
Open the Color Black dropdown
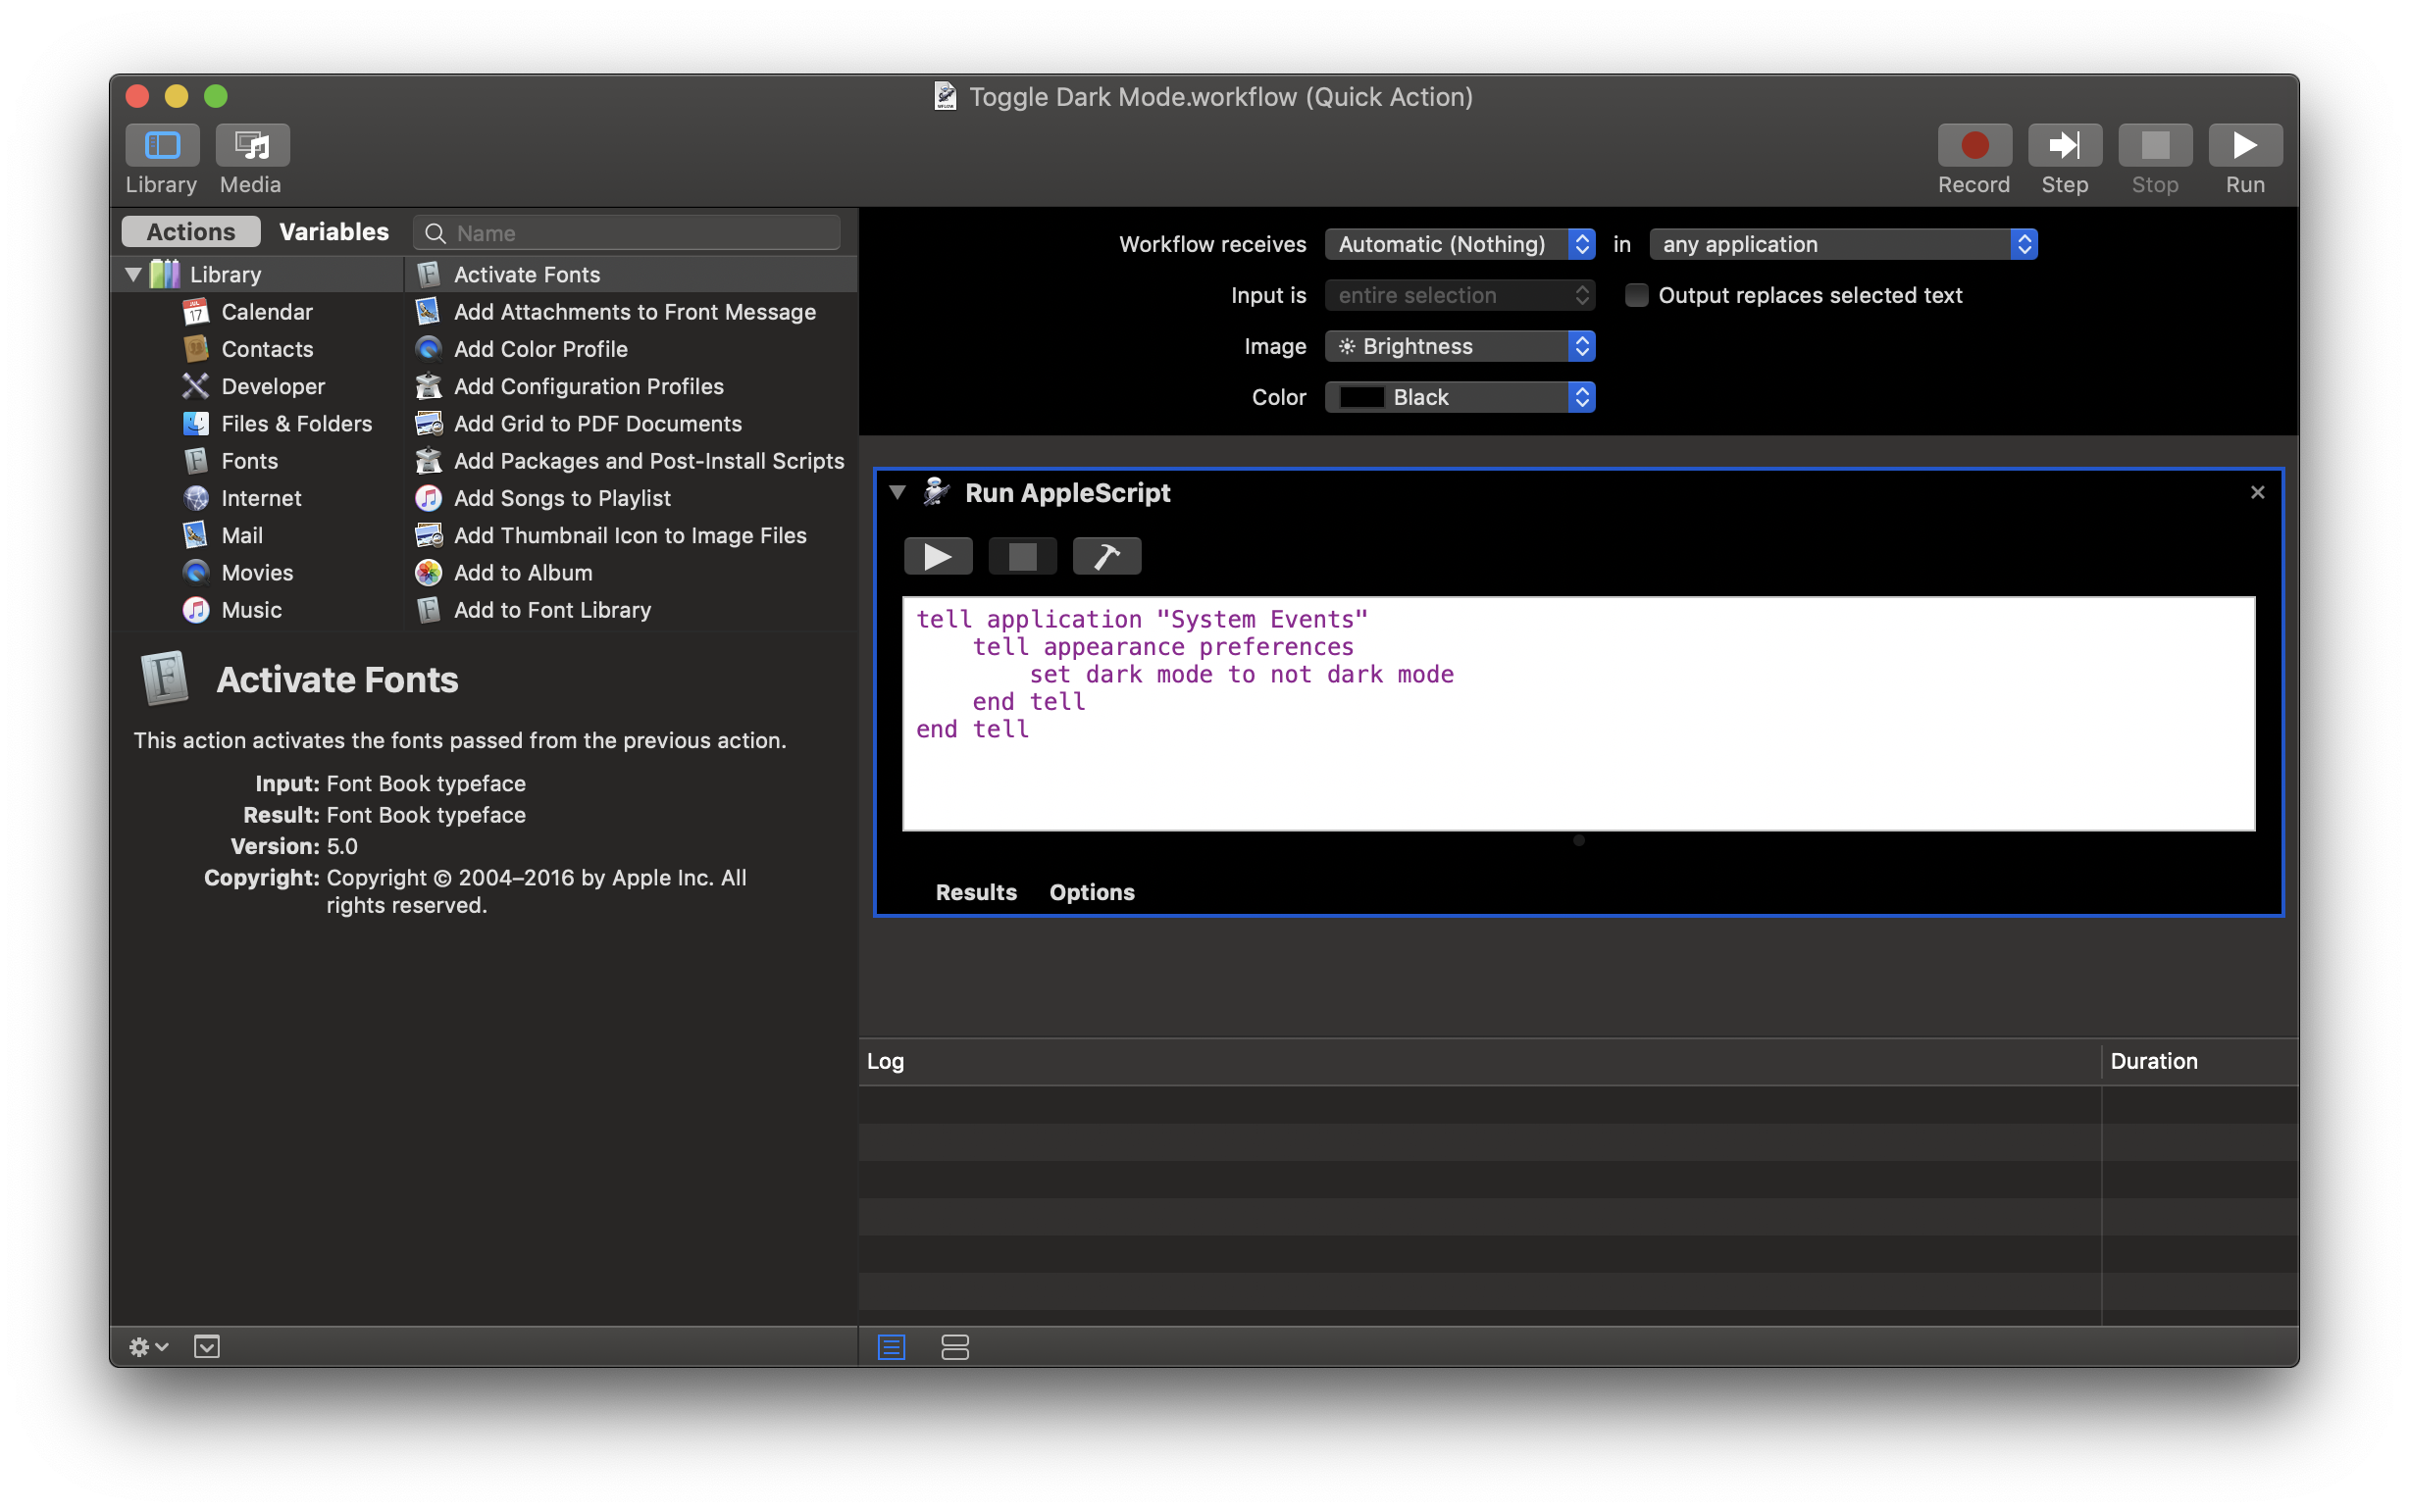point(1459,397)
